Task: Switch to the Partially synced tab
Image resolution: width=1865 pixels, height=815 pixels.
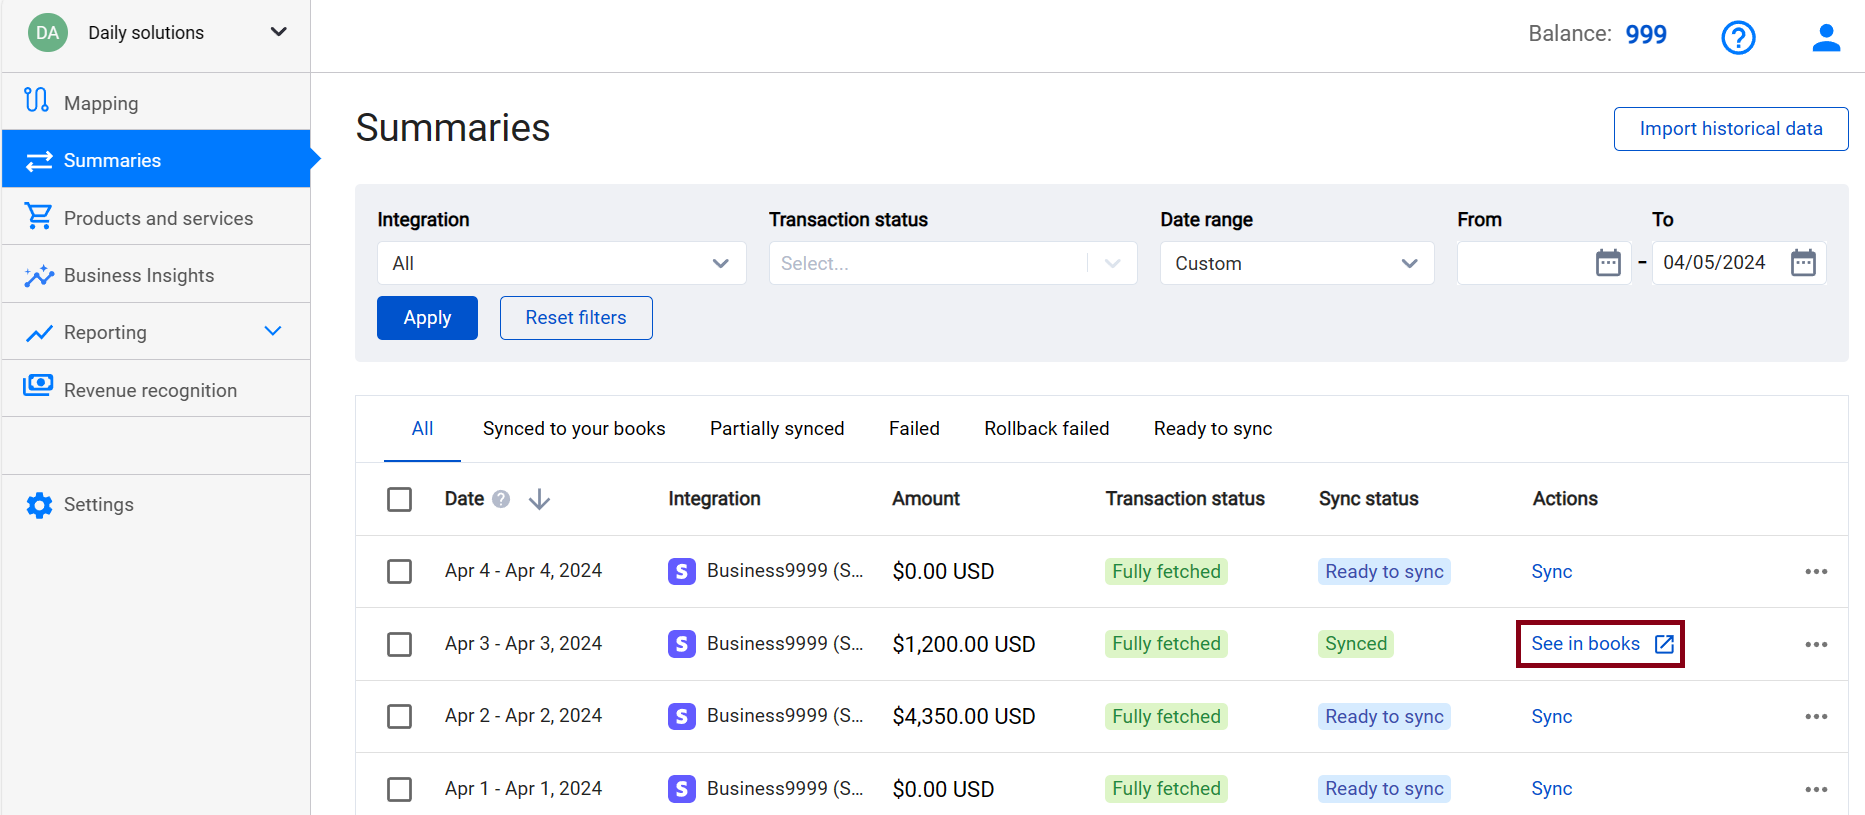Action: click(x=777, y=429)
